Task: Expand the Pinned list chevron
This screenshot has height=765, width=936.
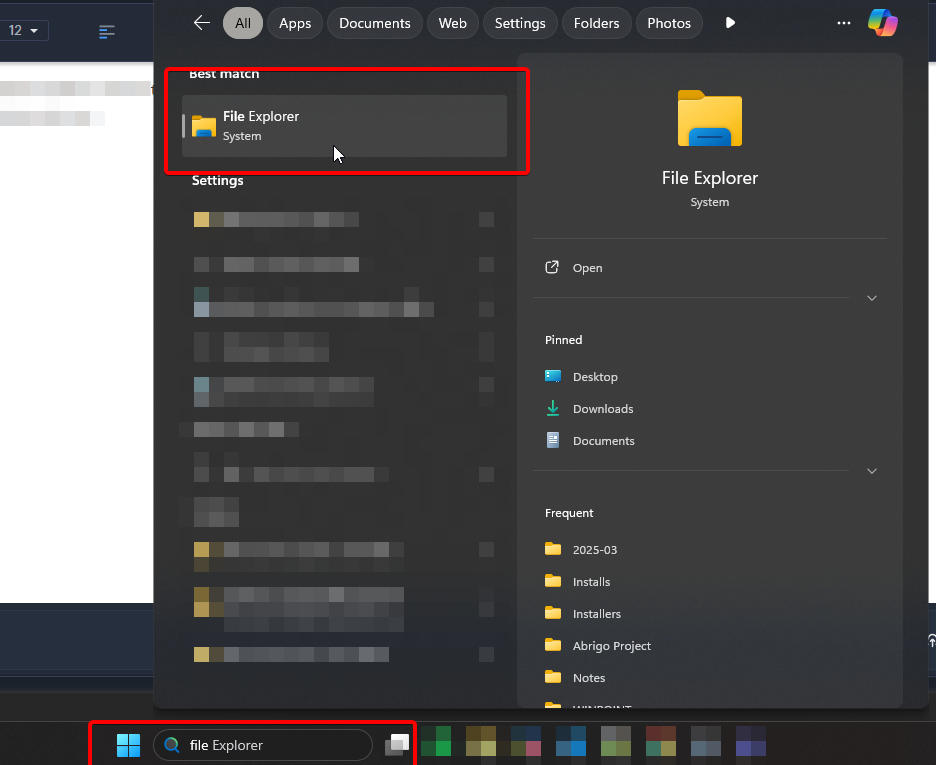Action: coord(872,471)
